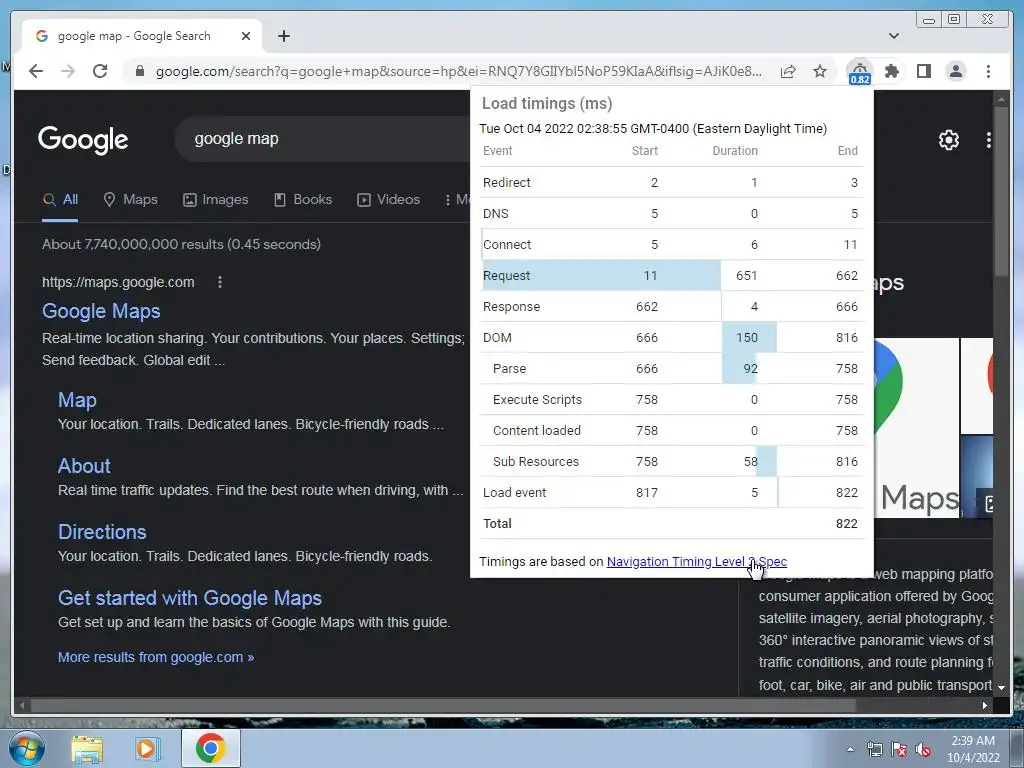Switch to the Images results tab
This screenshot has width=1024, height=768.
coord(216,200)
